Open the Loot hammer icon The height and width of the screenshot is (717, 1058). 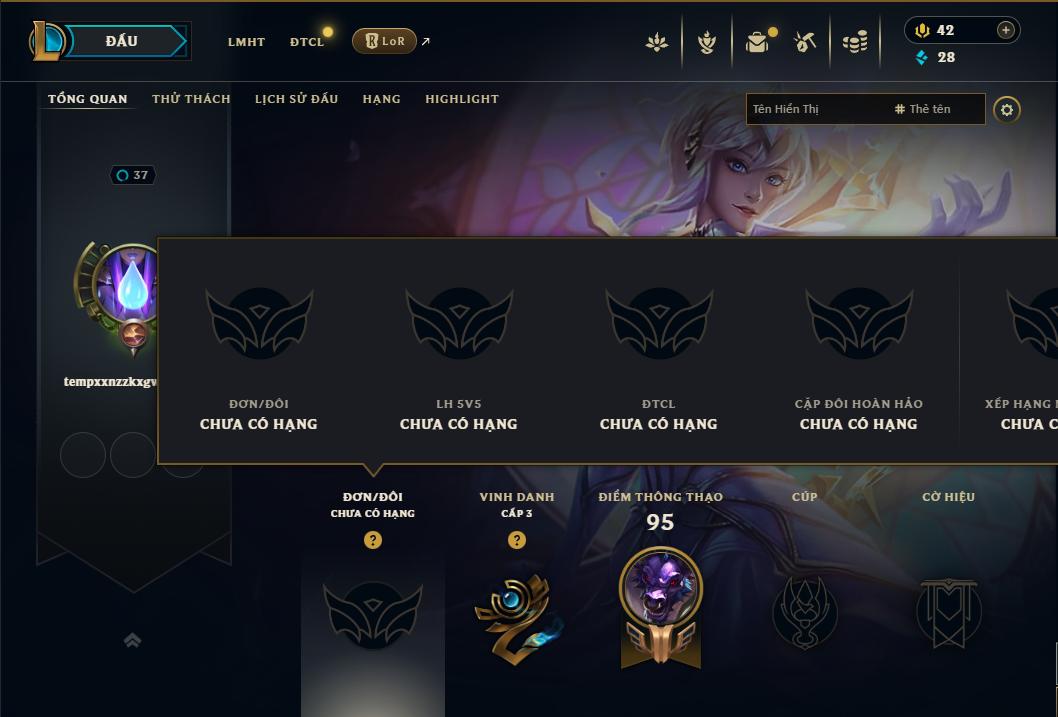(x=805, y=42)
